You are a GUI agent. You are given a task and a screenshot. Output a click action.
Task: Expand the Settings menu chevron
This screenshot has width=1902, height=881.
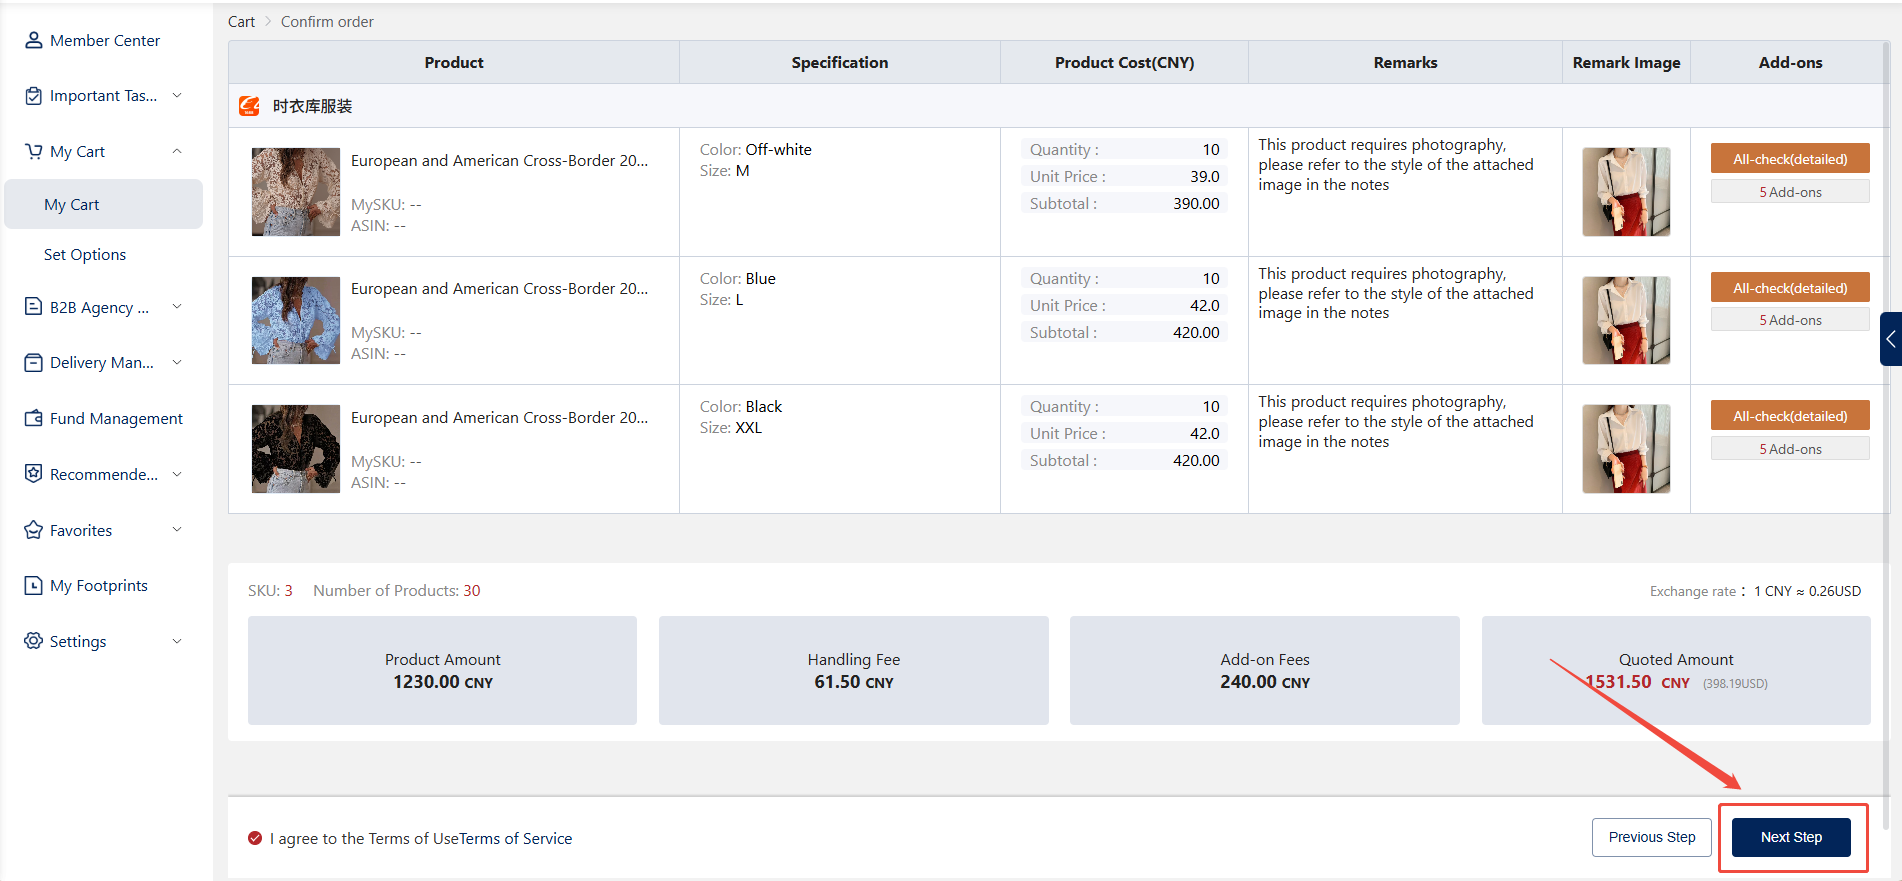[x=177, y=641]
